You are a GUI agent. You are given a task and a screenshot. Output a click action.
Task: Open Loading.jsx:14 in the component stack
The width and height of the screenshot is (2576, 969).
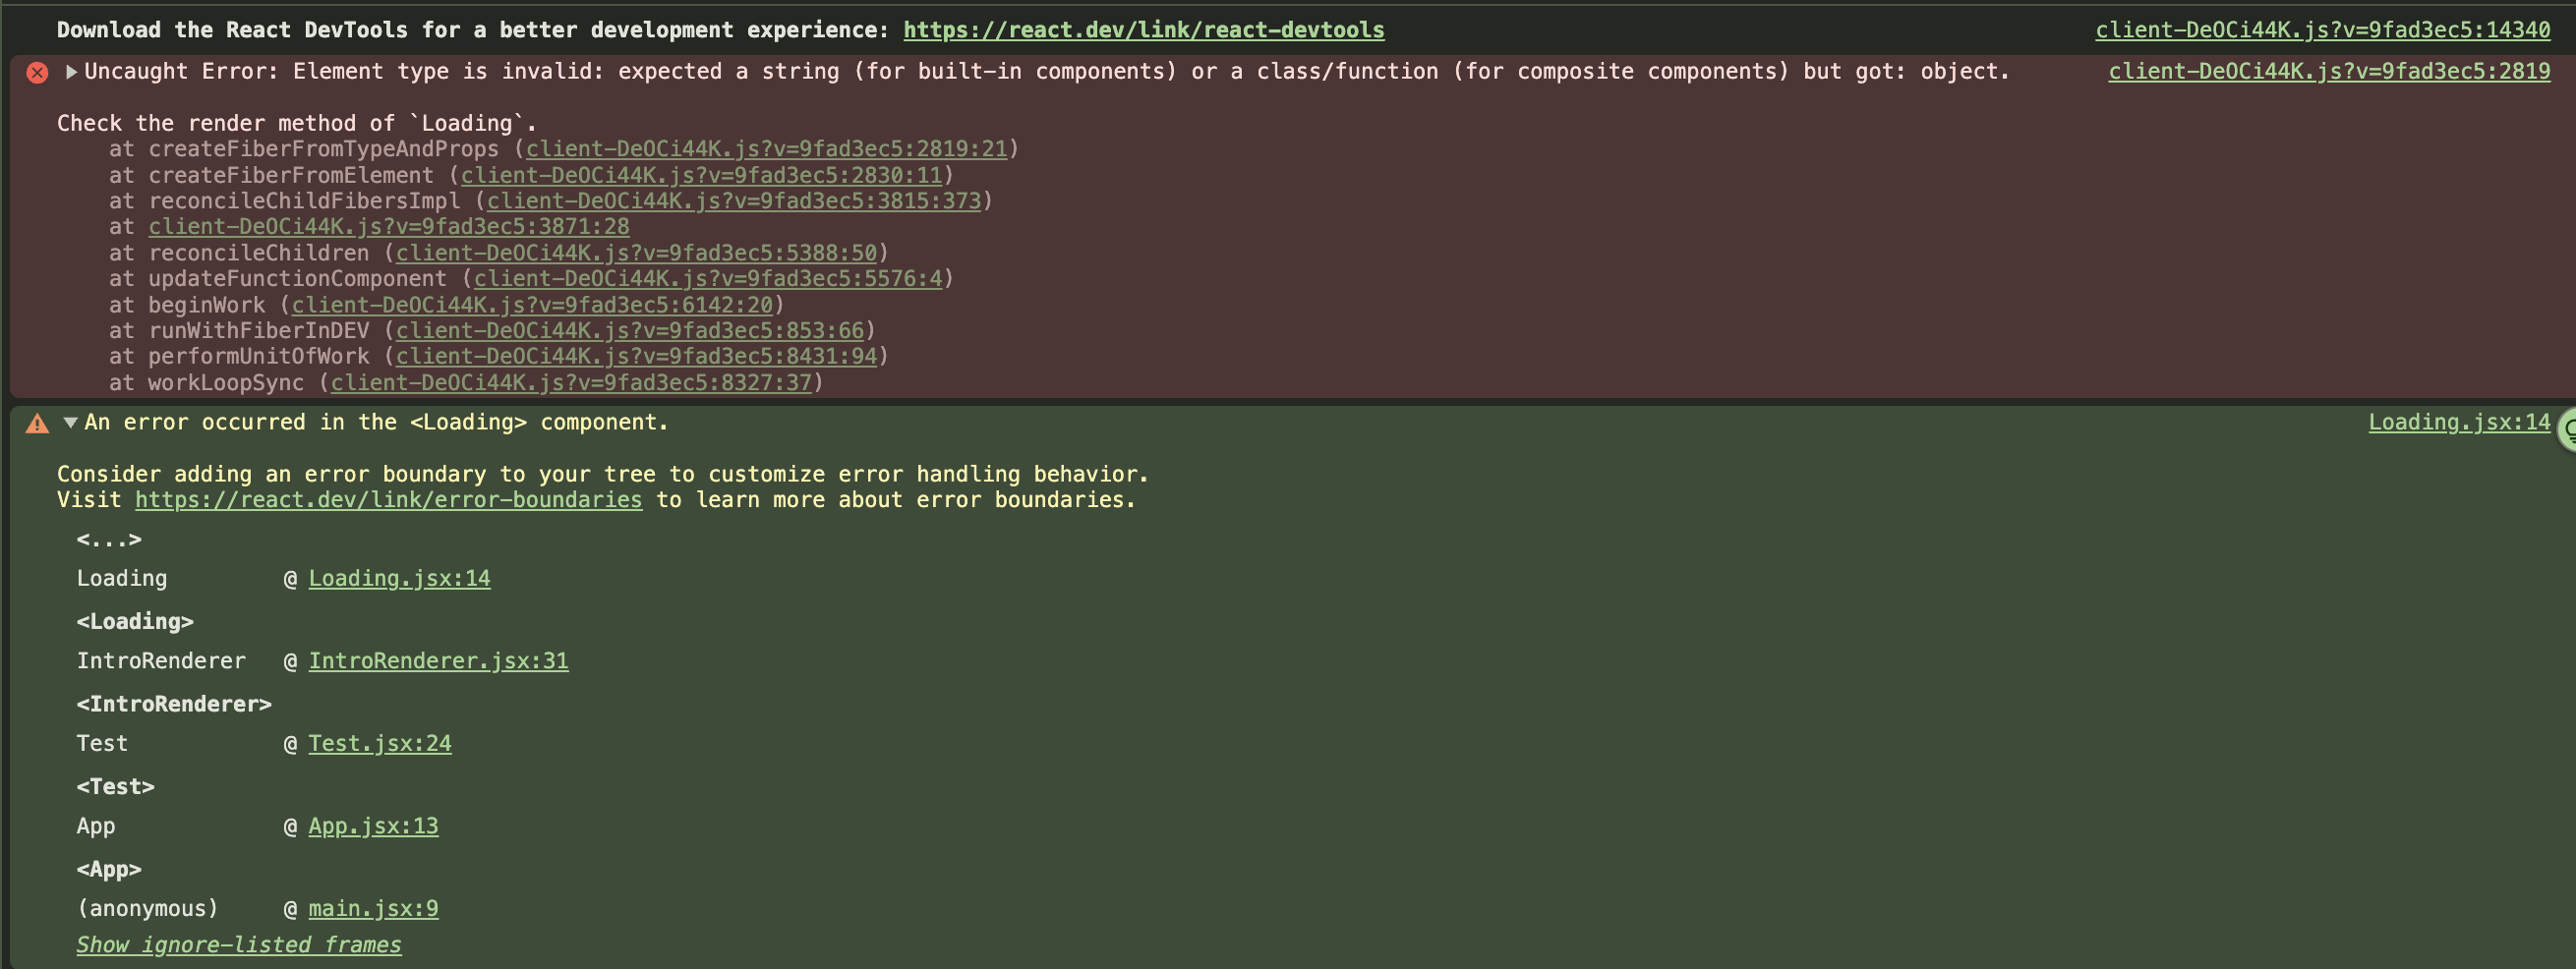399,579
